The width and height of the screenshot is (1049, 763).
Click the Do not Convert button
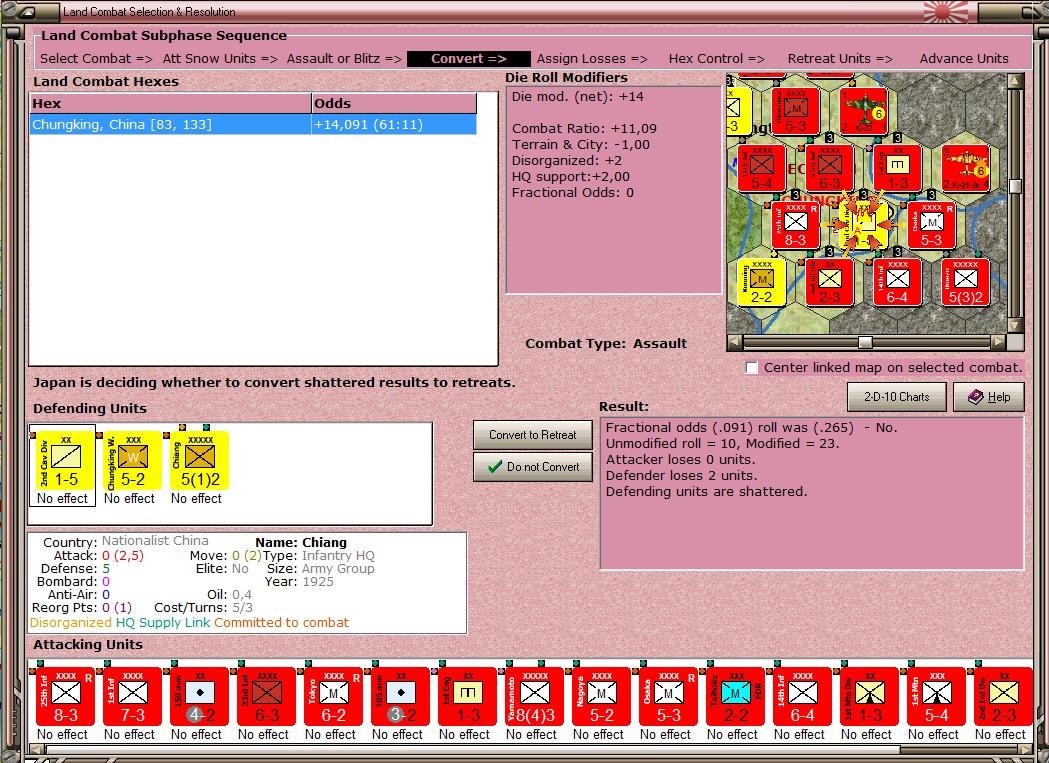(533, 467)
